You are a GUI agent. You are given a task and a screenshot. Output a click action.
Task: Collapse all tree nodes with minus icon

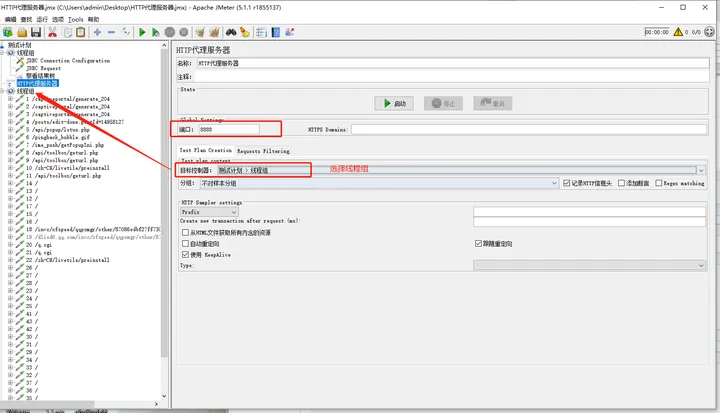coord(111,32)
